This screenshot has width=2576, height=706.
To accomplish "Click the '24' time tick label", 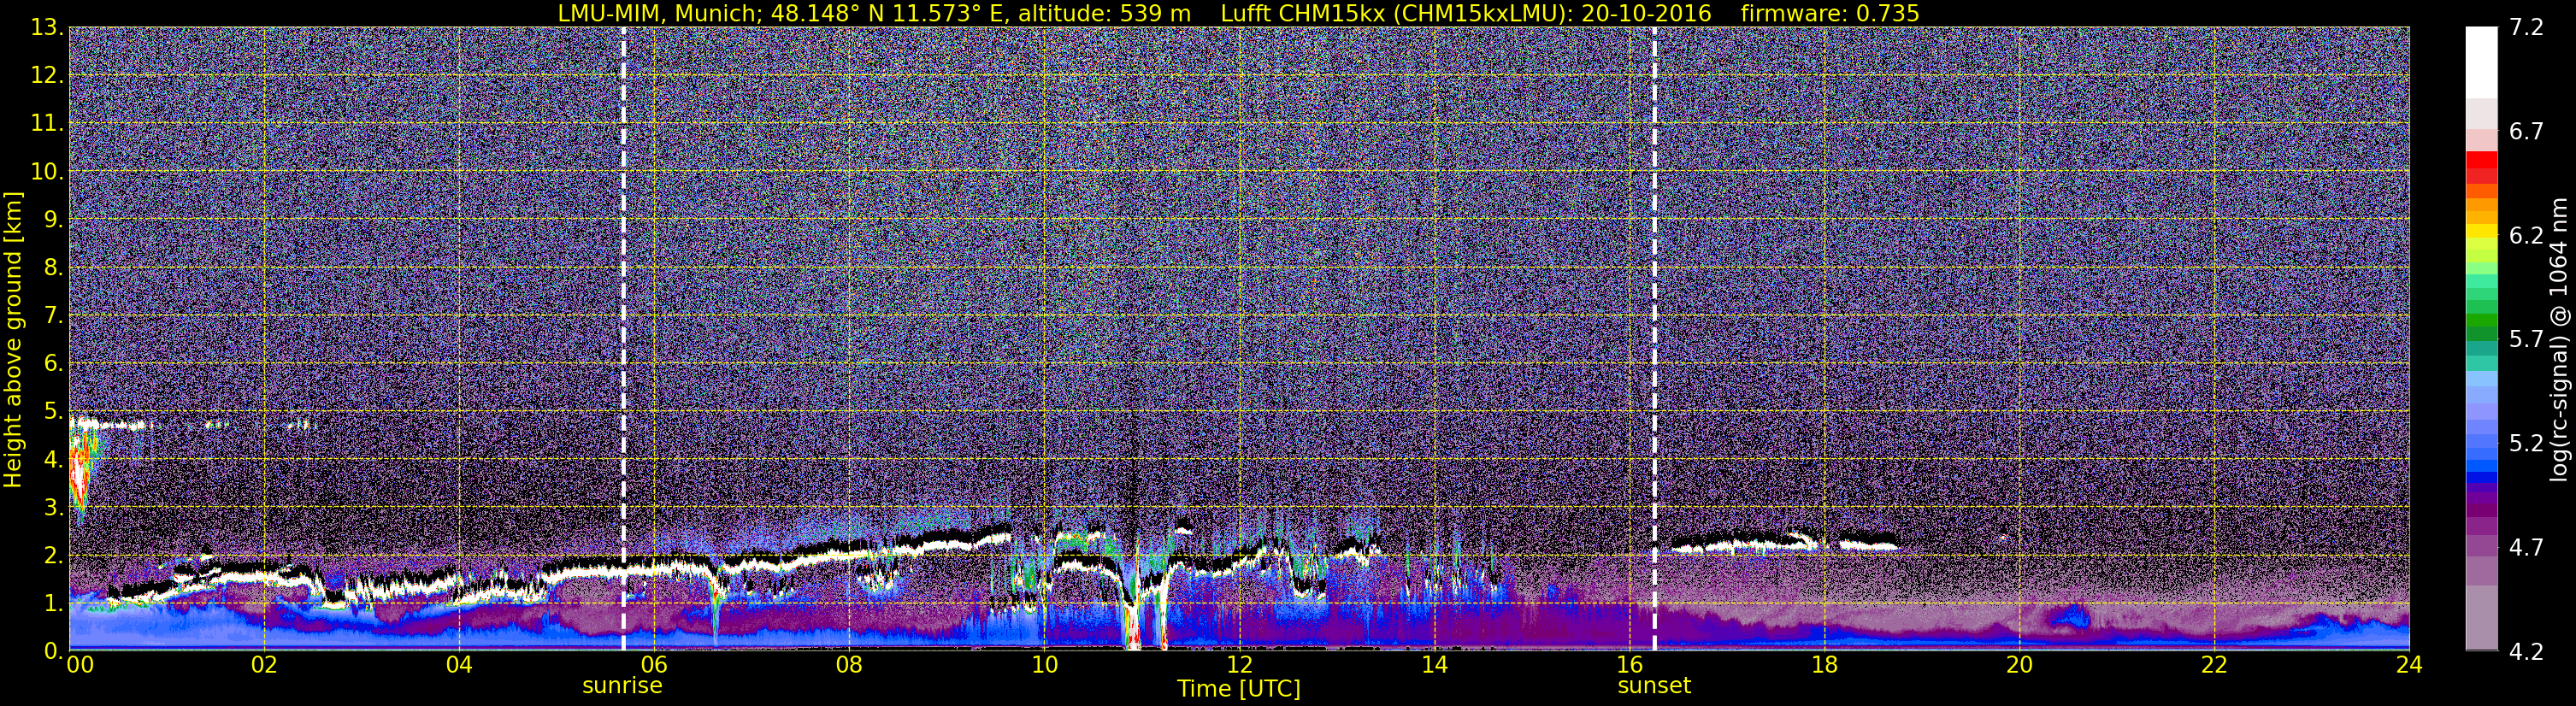I will pos(2409,665).
